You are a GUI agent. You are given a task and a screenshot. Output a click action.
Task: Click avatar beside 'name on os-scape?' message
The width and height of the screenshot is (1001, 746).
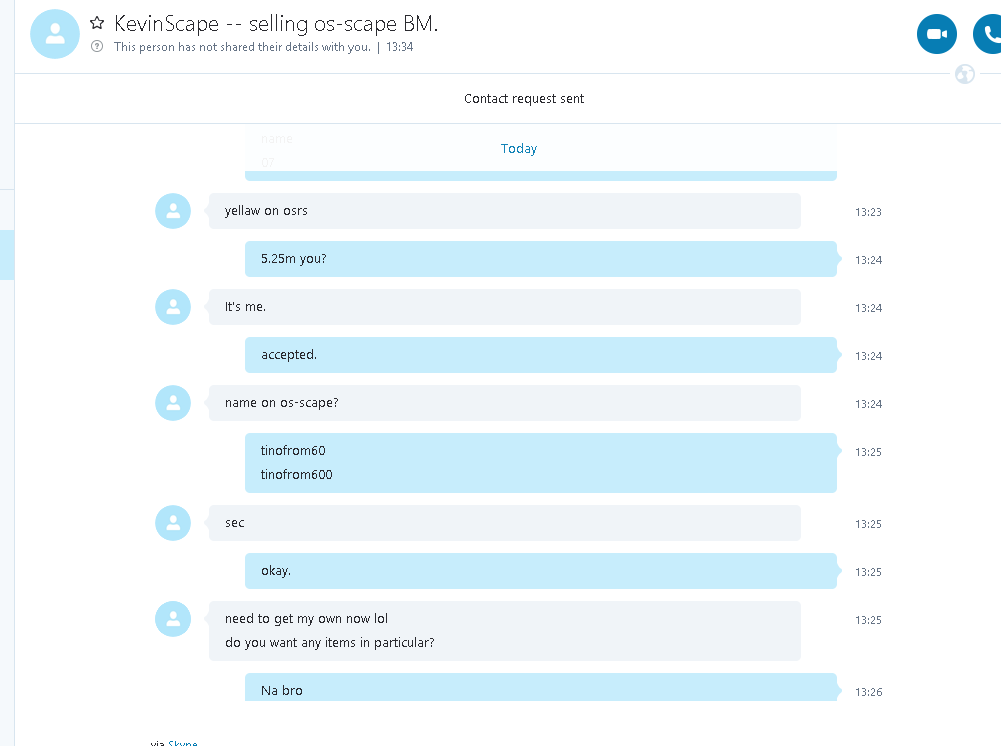(x=173, y=403)
